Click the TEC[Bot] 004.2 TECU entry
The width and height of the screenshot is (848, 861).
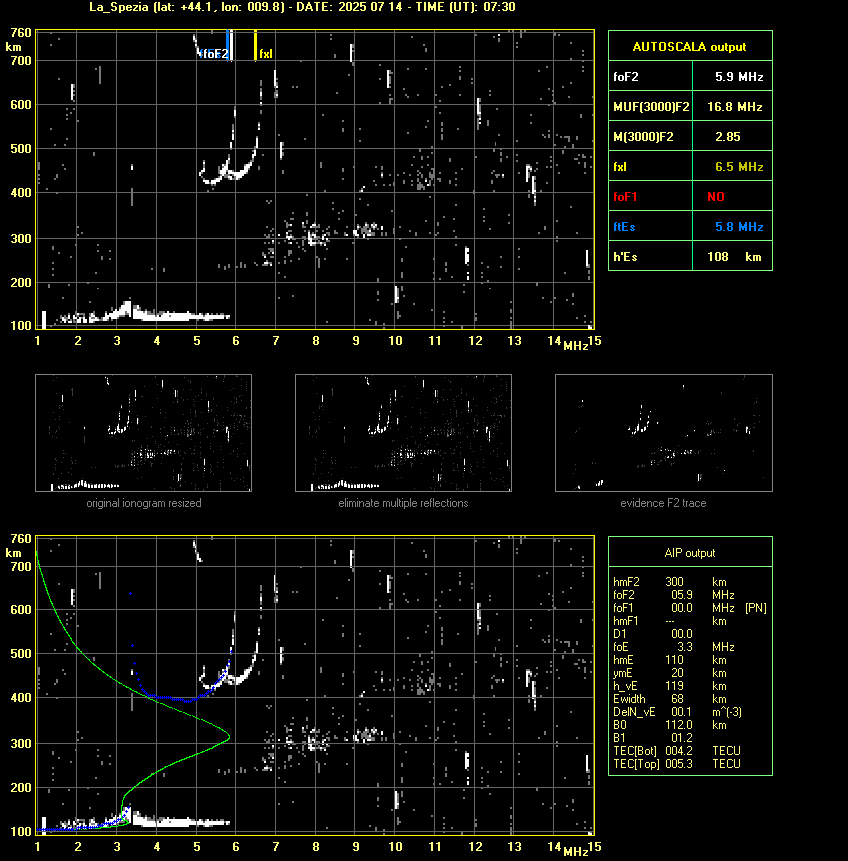coord(677,751)
